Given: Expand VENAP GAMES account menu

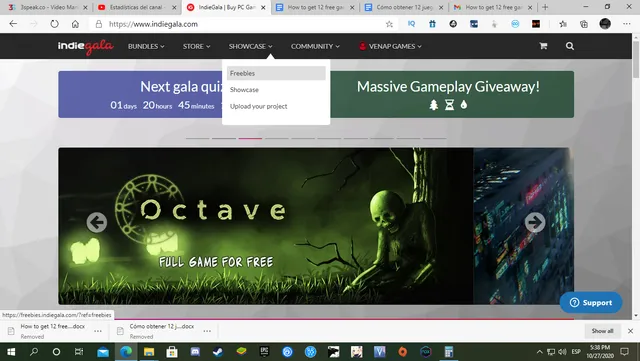Looking at the screenshot, I should click(390, 46).
